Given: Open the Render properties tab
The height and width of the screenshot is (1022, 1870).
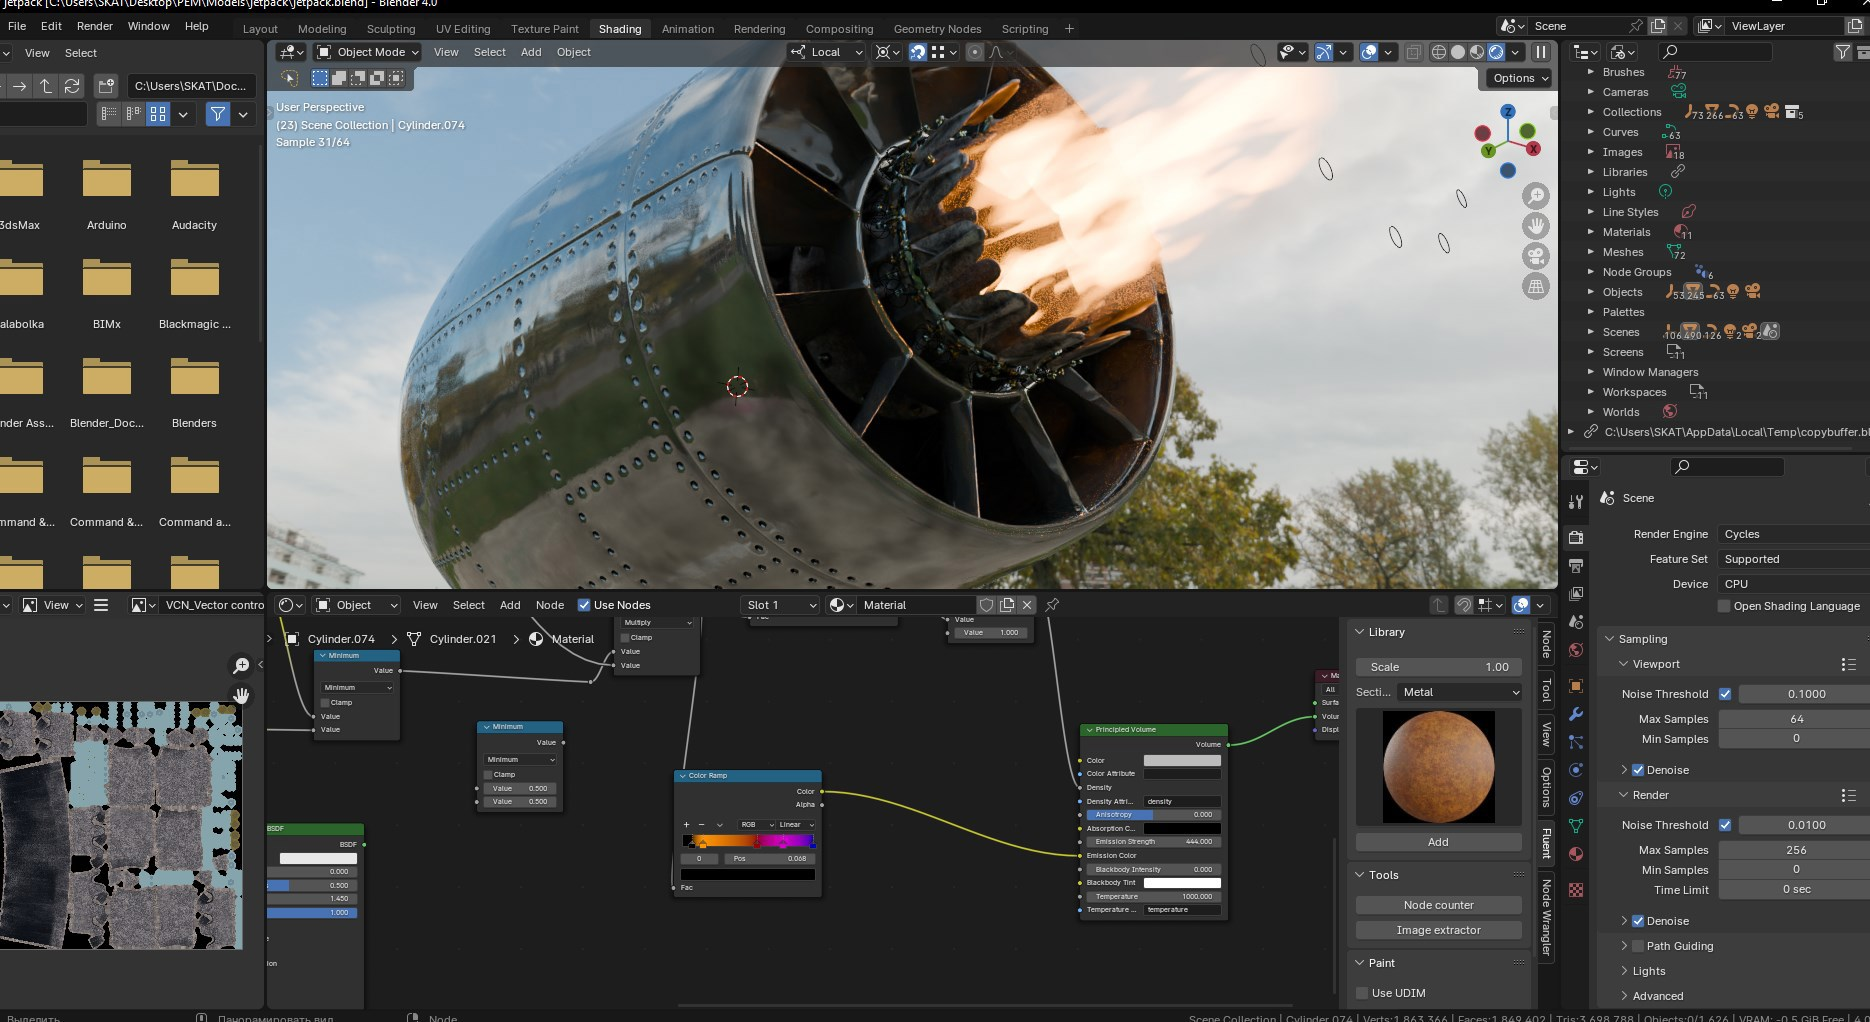Looking at the screenshot, I should tap(1576, 537).
